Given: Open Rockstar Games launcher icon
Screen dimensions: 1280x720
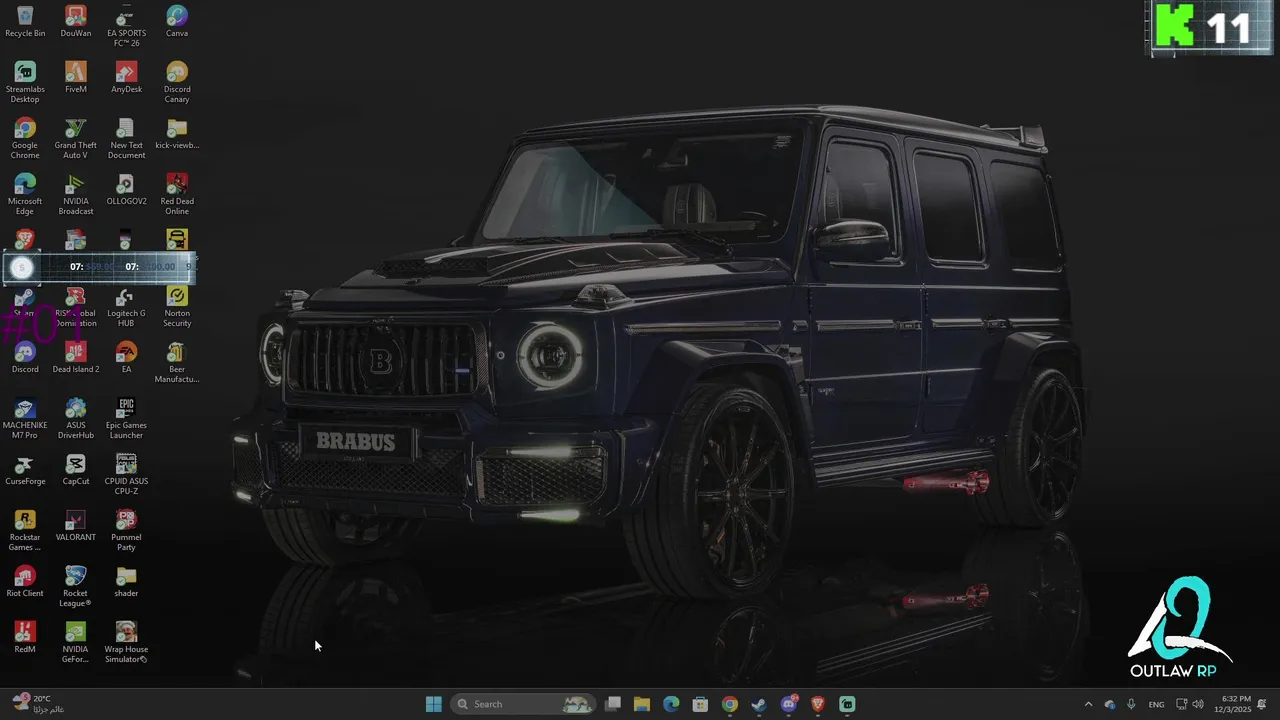Looking at the screenshot, I should 25,530.
